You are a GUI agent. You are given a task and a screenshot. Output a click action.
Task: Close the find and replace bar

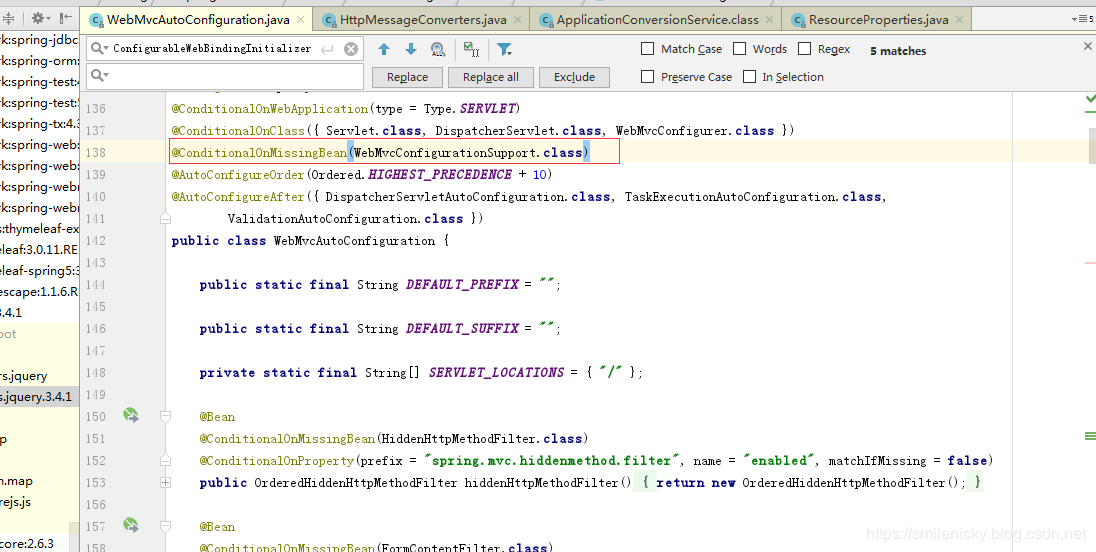[x=1088, y=46]
